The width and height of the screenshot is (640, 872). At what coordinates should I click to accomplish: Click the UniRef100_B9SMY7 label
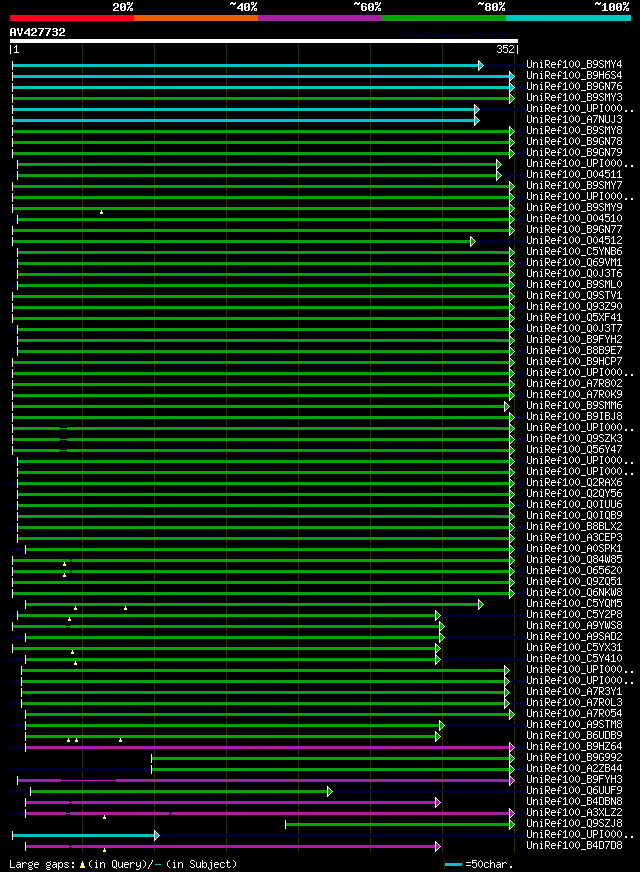(574, 185)
